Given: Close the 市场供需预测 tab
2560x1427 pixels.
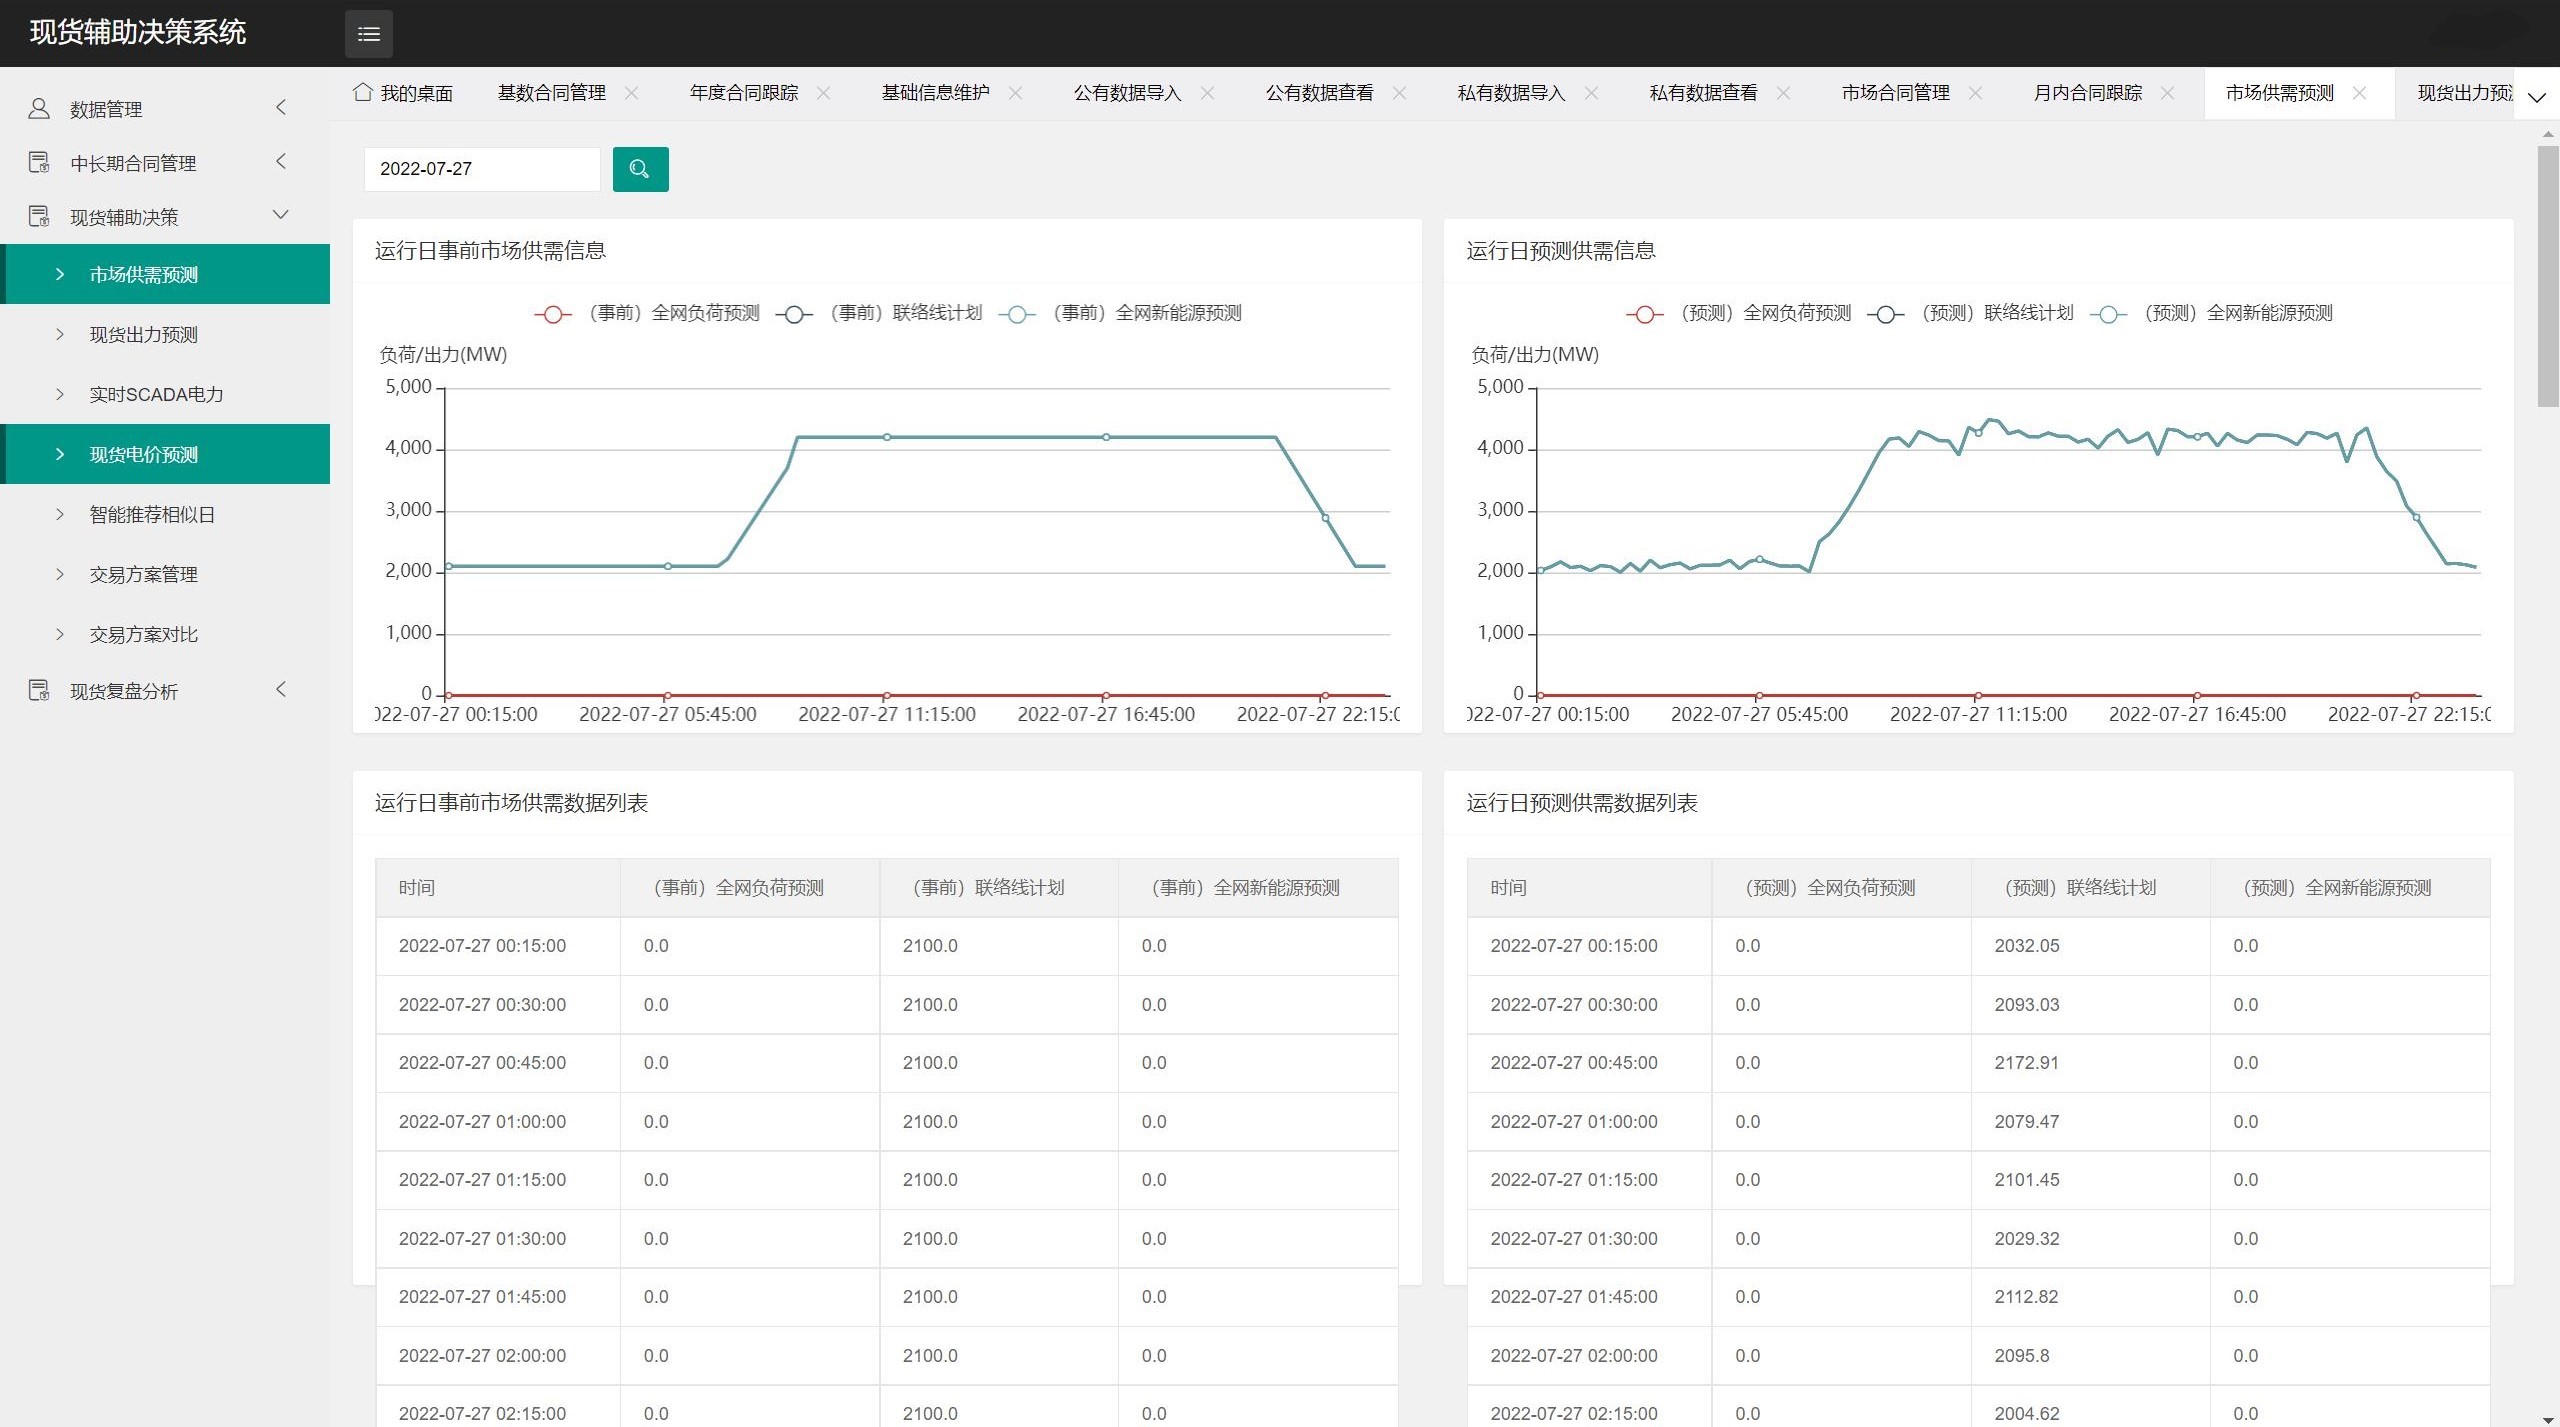Looking at the screenshot, I should (x=2359, y=93).
